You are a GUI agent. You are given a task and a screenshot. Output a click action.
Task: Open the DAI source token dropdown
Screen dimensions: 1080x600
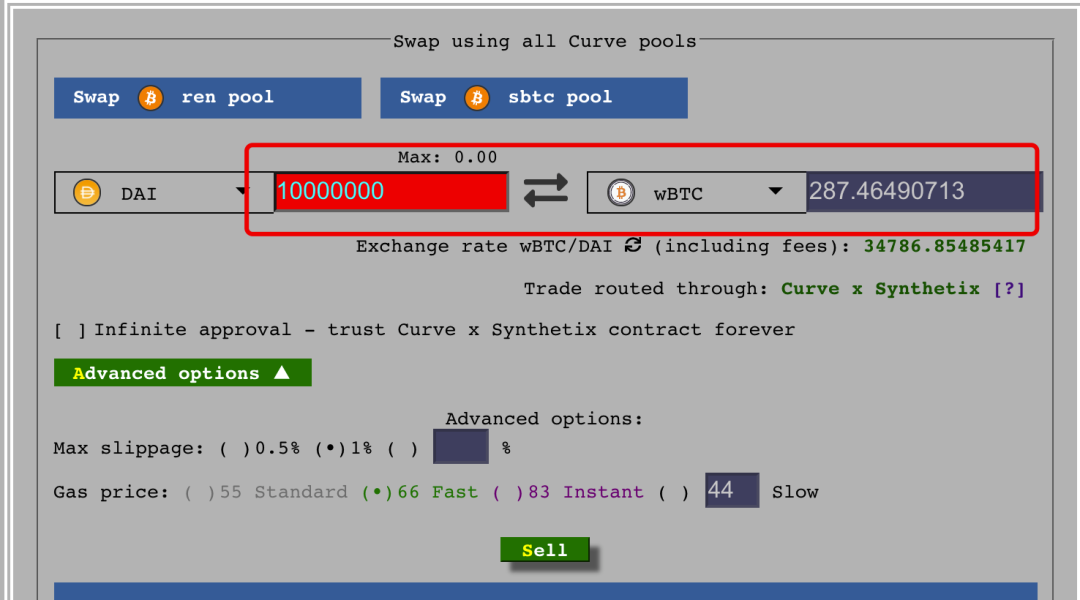[164, 193]
